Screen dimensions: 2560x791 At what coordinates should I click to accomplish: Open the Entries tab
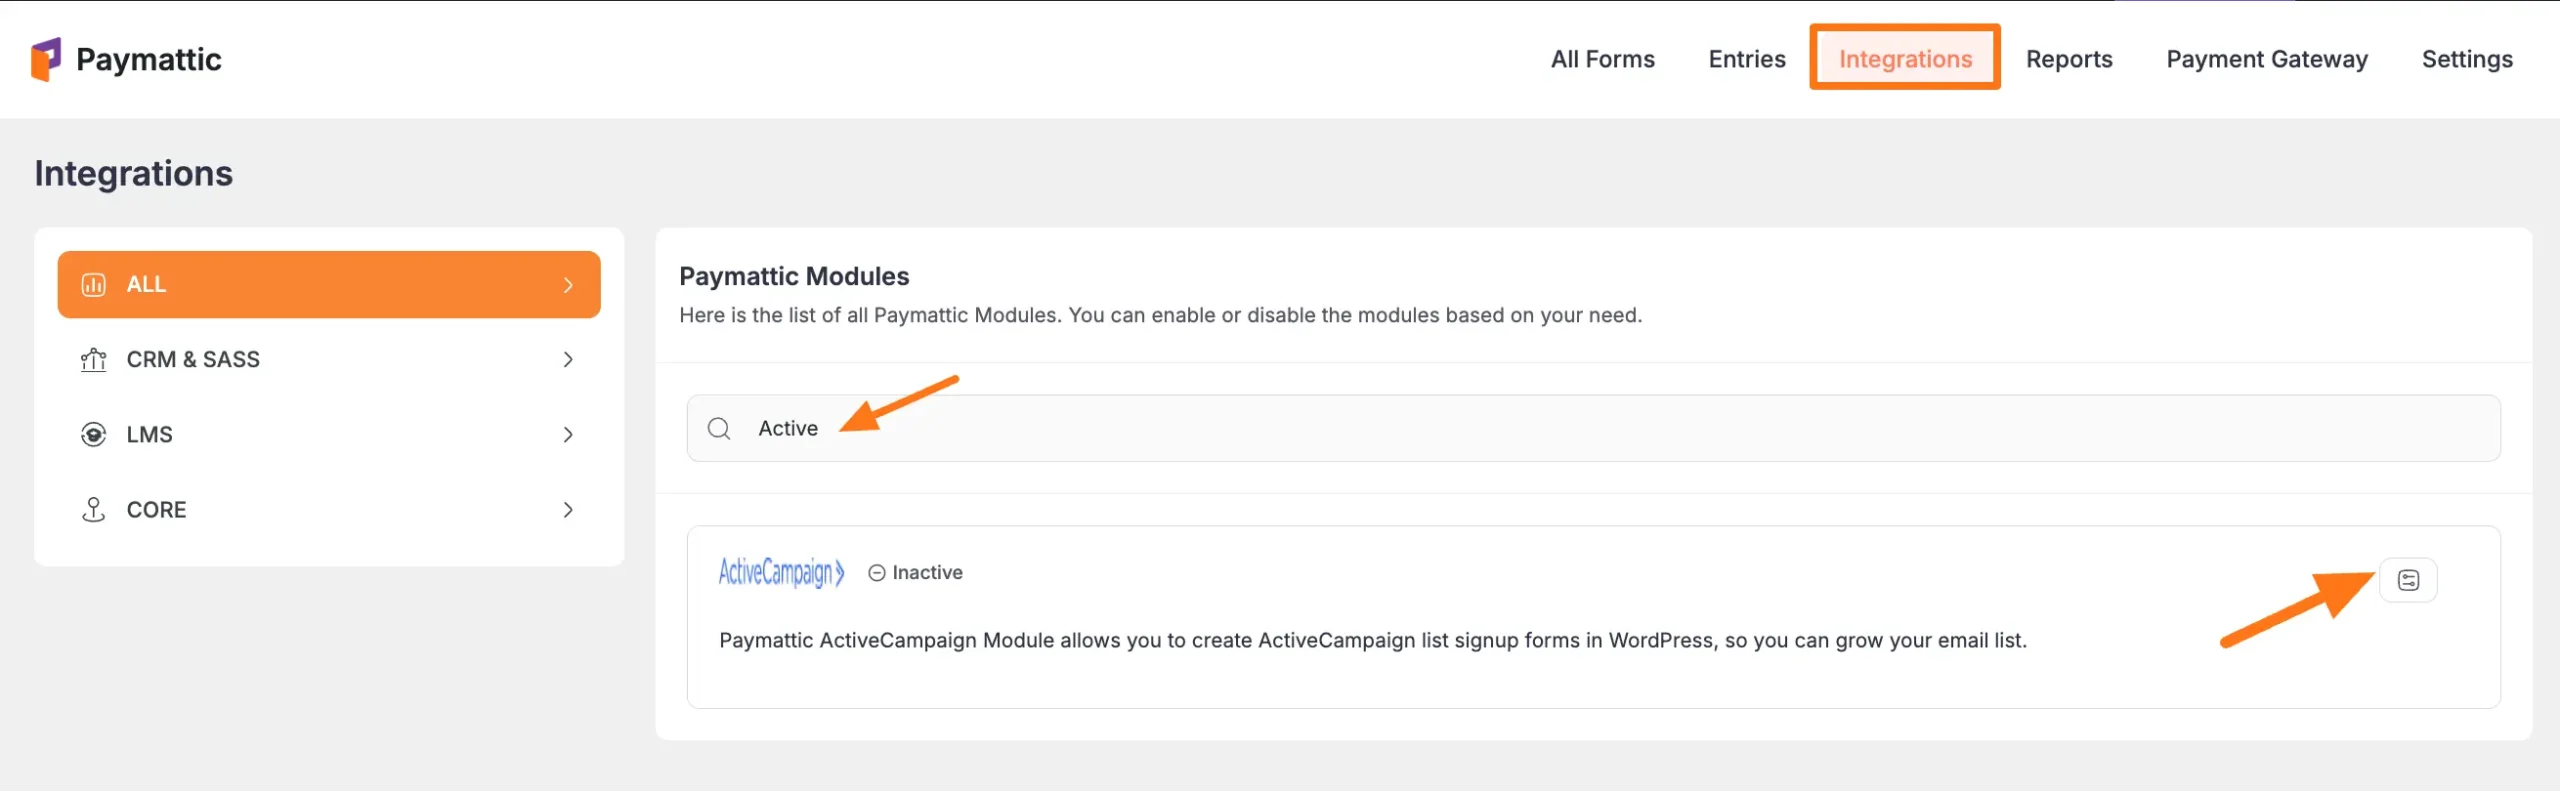click(x=1746, y=58)
